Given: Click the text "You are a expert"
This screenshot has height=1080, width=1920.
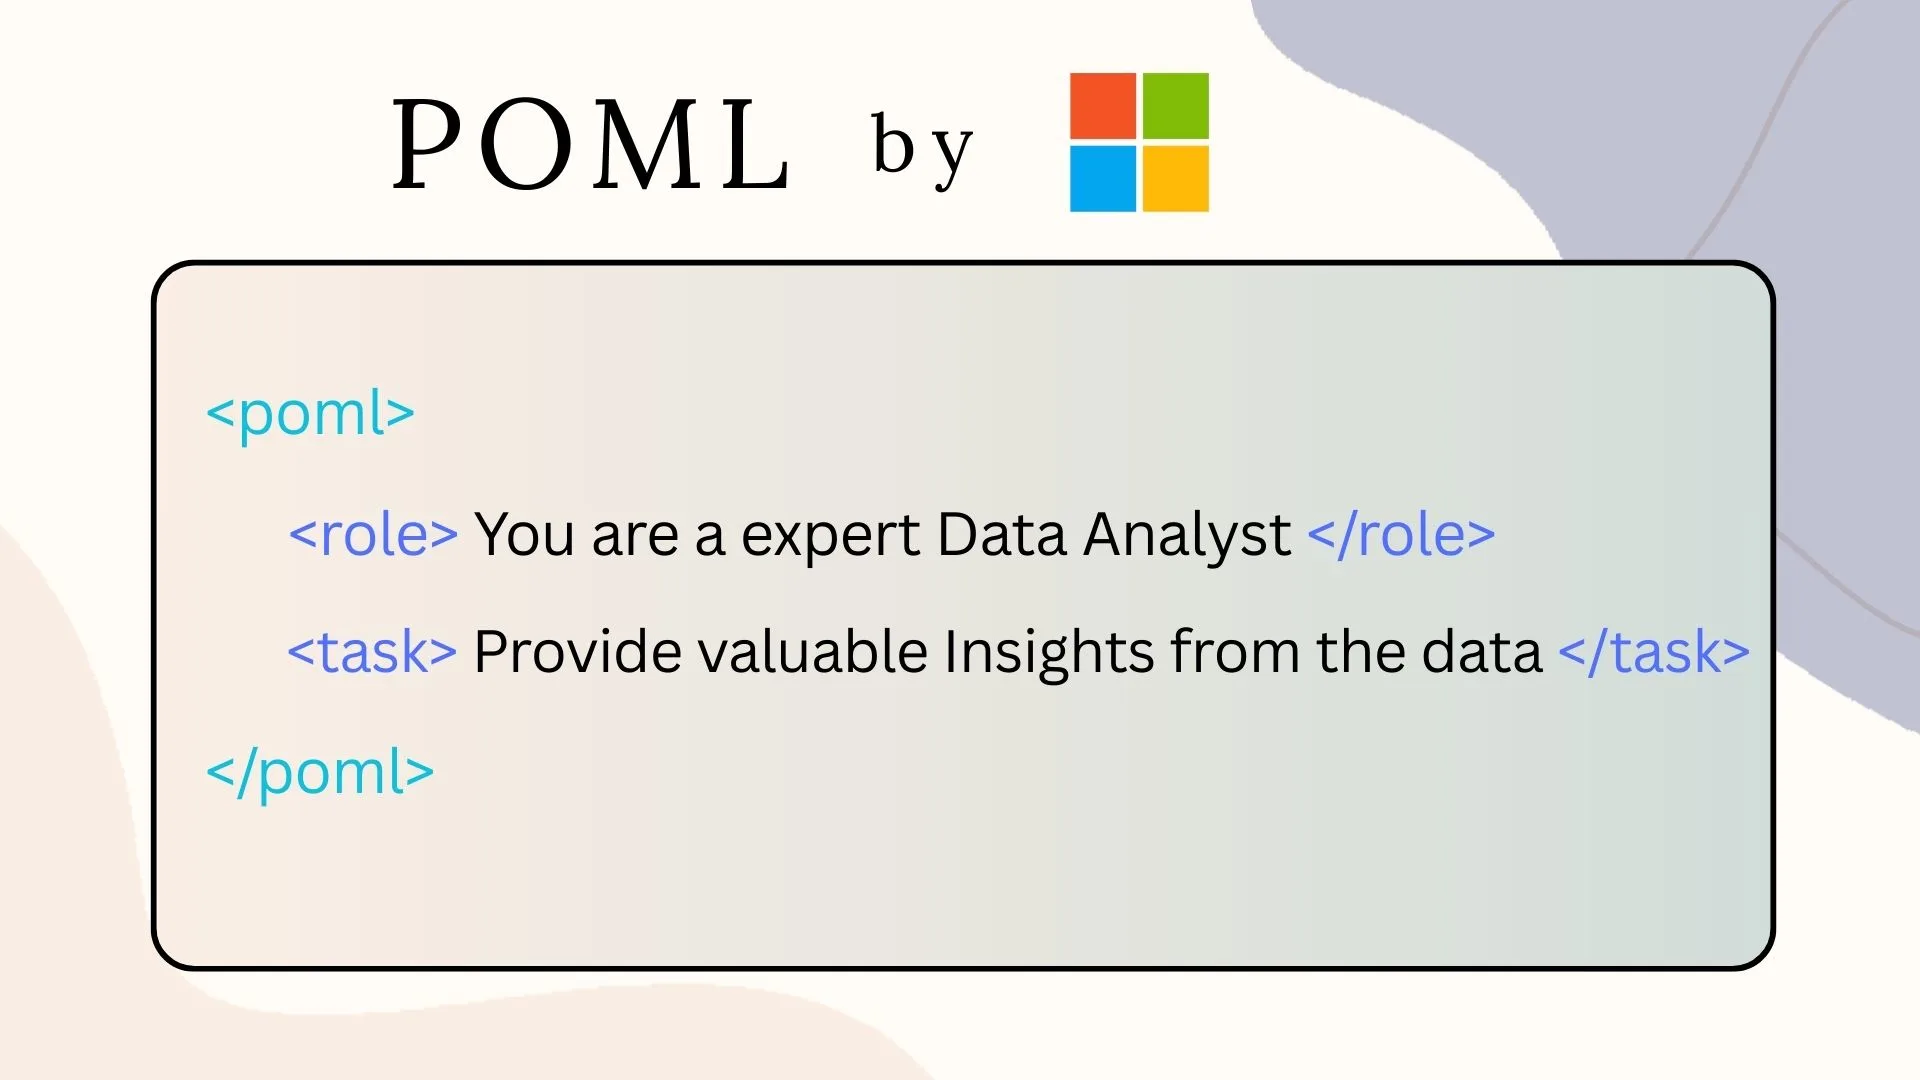Looking at the screenshot, I should click(x=697, y=536).
